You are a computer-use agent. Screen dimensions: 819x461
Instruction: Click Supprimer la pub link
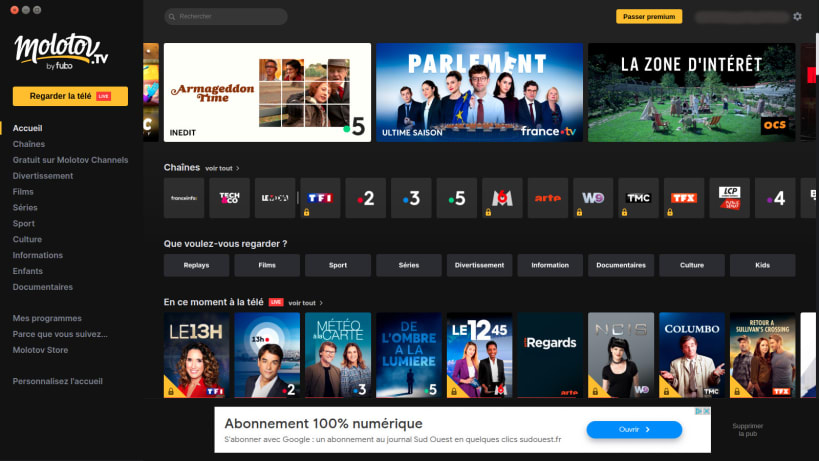click(747, 430)
